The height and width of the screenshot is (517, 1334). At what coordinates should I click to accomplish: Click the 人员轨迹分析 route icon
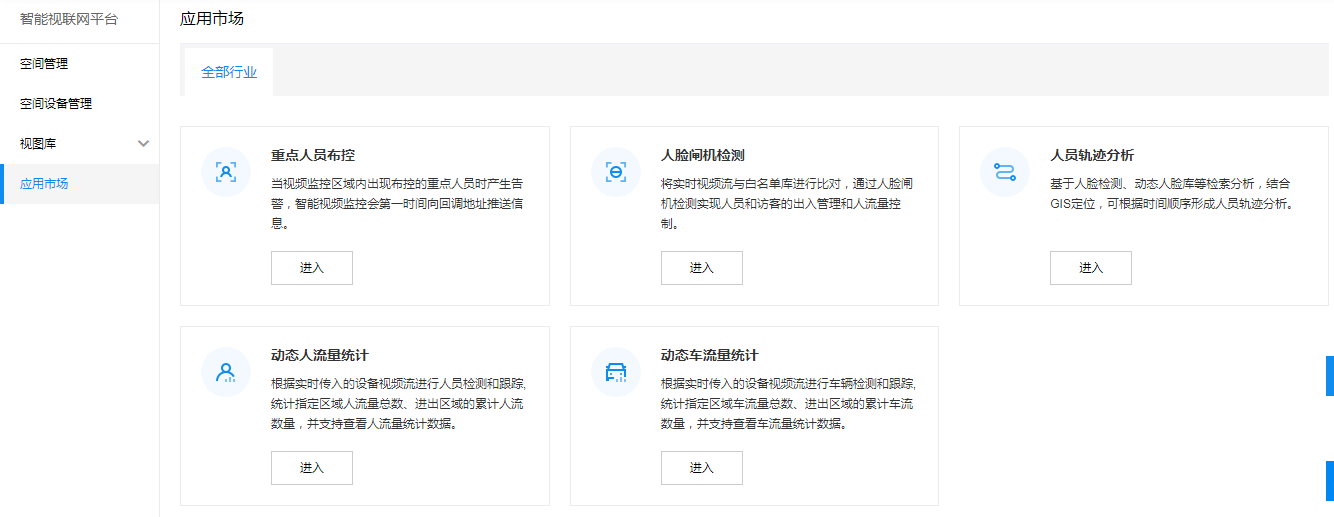1005,172
